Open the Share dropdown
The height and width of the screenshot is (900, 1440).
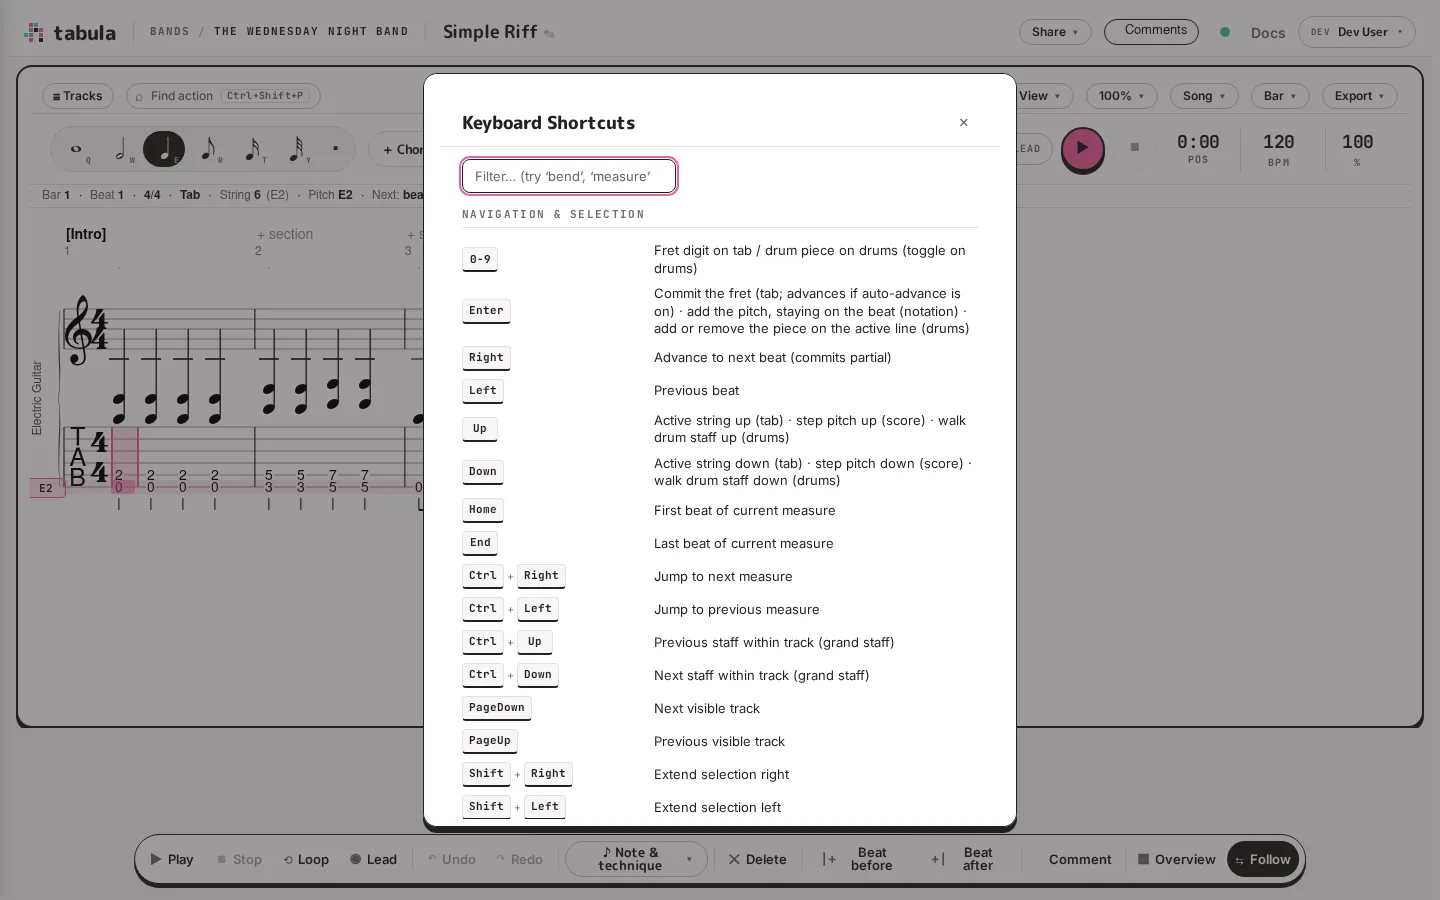pyautogui.click(x=1055, y=32)
